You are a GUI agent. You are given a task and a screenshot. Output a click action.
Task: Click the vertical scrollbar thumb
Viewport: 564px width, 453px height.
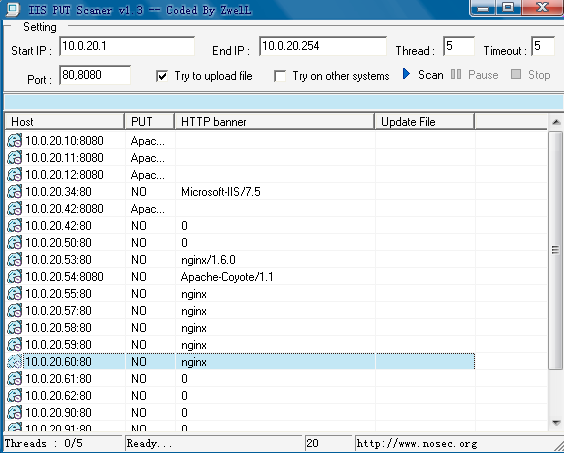coord(556,250)
